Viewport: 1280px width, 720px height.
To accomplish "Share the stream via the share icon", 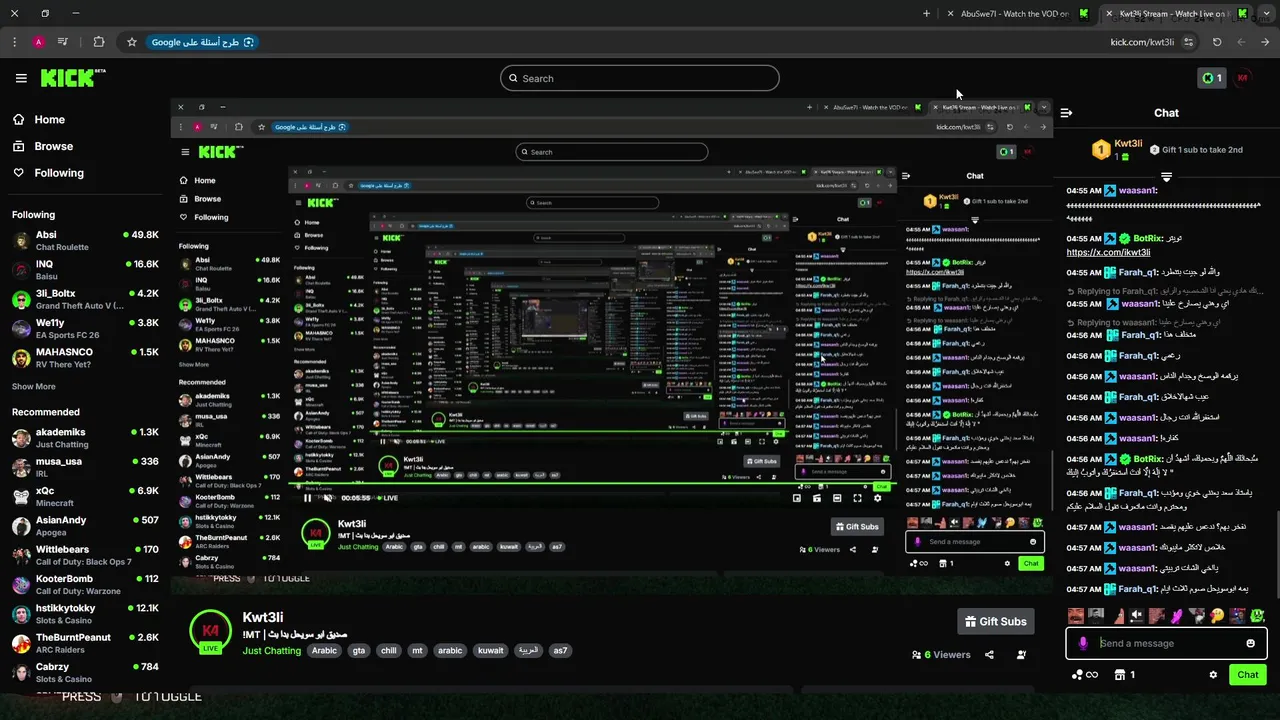I will [x=989, y=655].
